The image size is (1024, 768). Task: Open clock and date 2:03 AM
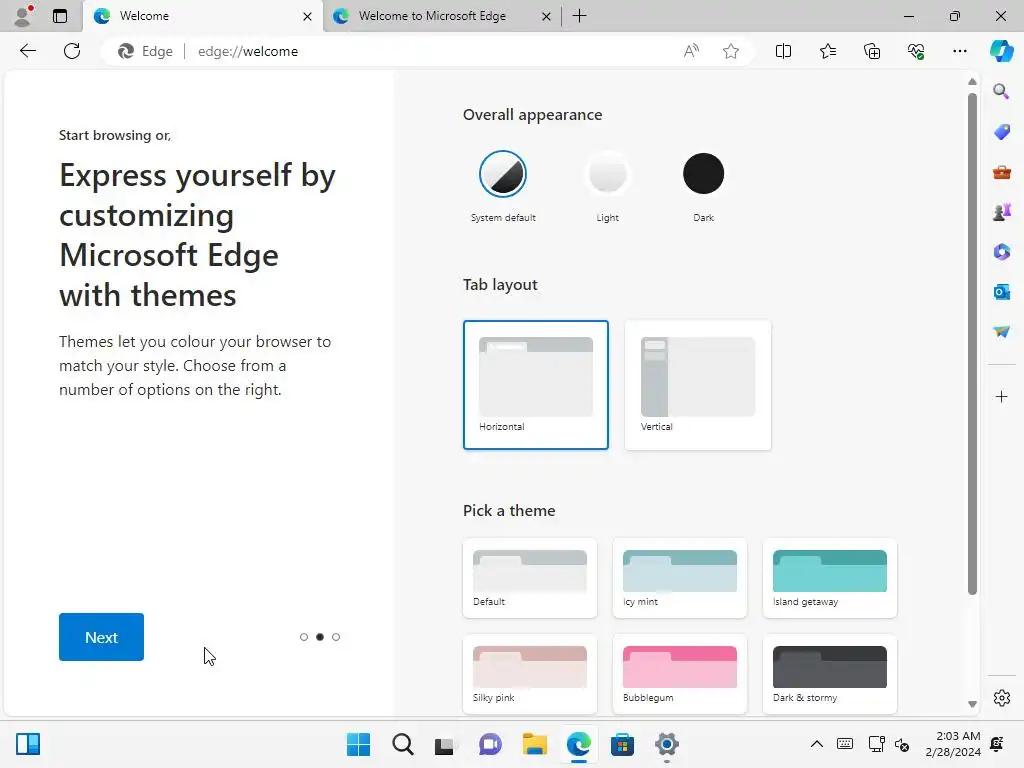tap(953, 744)
